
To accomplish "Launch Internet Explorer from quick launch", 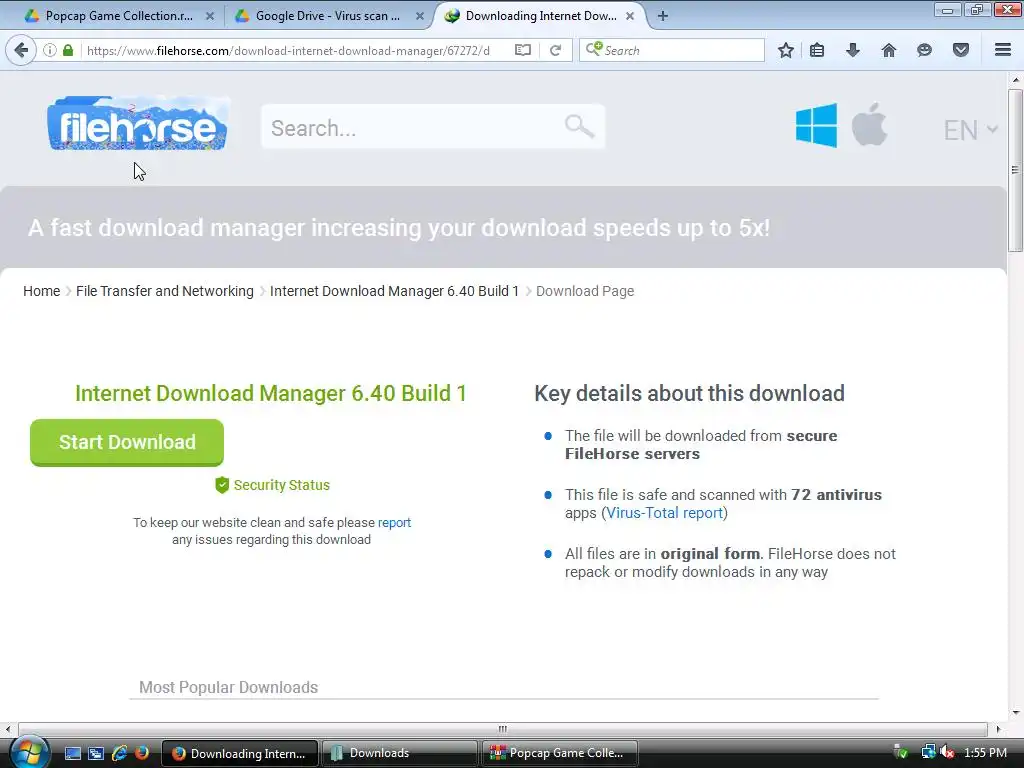I will click(119, 753).
